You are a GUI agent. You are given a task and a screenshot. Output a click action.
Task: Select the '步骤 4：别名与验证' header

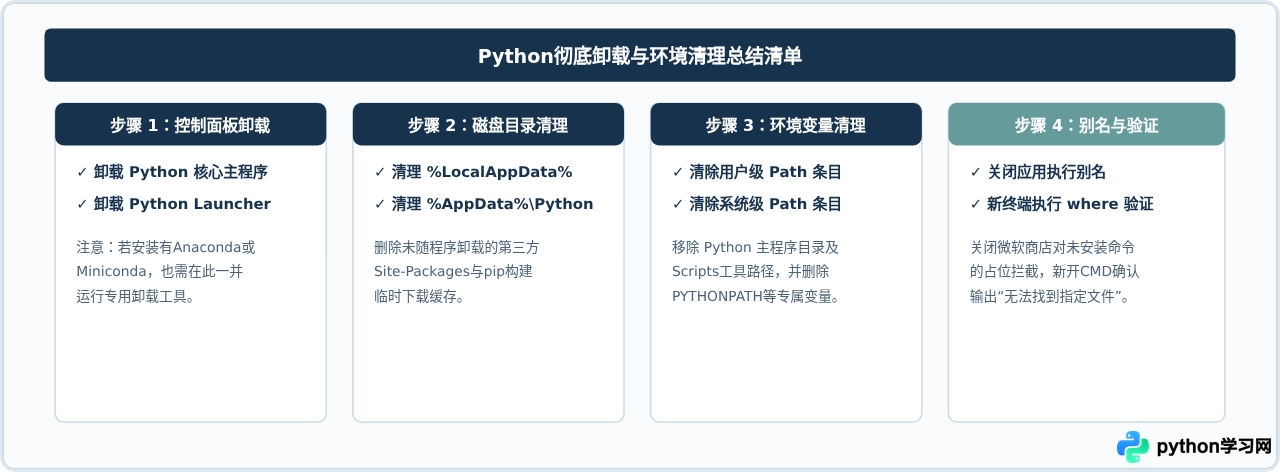coord(1086,125)
